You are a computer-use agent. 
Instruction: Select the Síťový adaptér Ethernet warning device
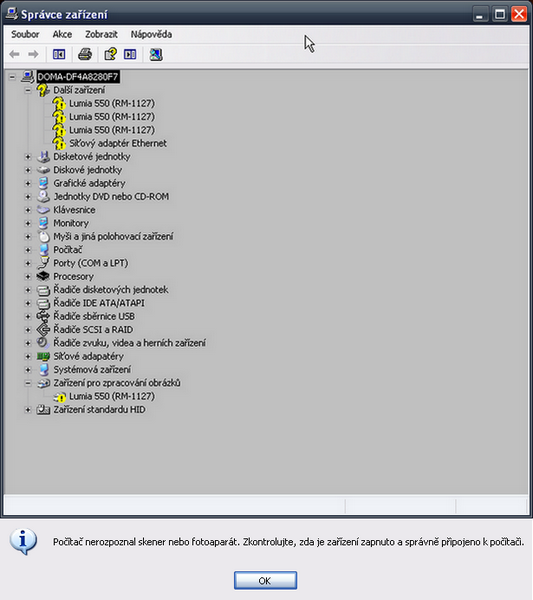coord(118,143)
